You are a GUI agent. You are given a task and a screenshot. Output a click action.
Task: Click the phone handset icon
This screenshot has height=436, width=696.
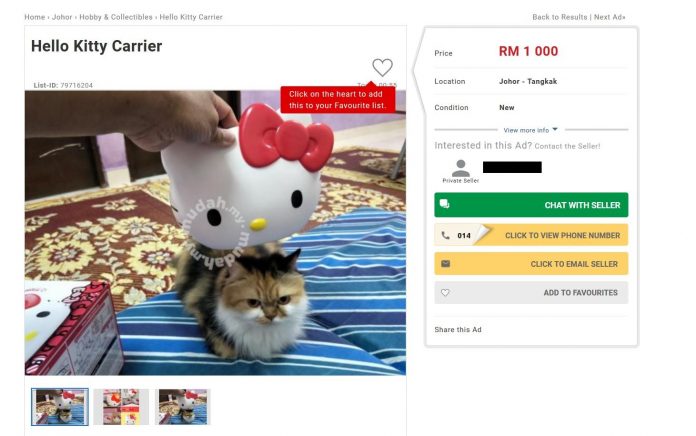point(445,235)
